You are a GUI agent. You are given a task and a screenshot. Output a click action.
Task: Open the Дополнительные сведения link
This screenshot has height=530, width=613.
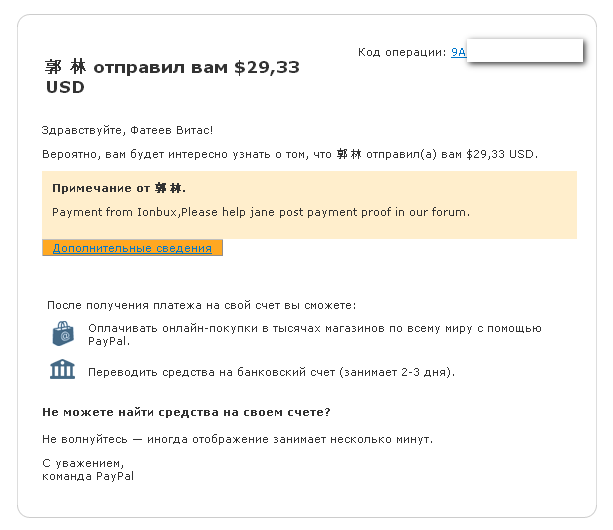(132, 248)
